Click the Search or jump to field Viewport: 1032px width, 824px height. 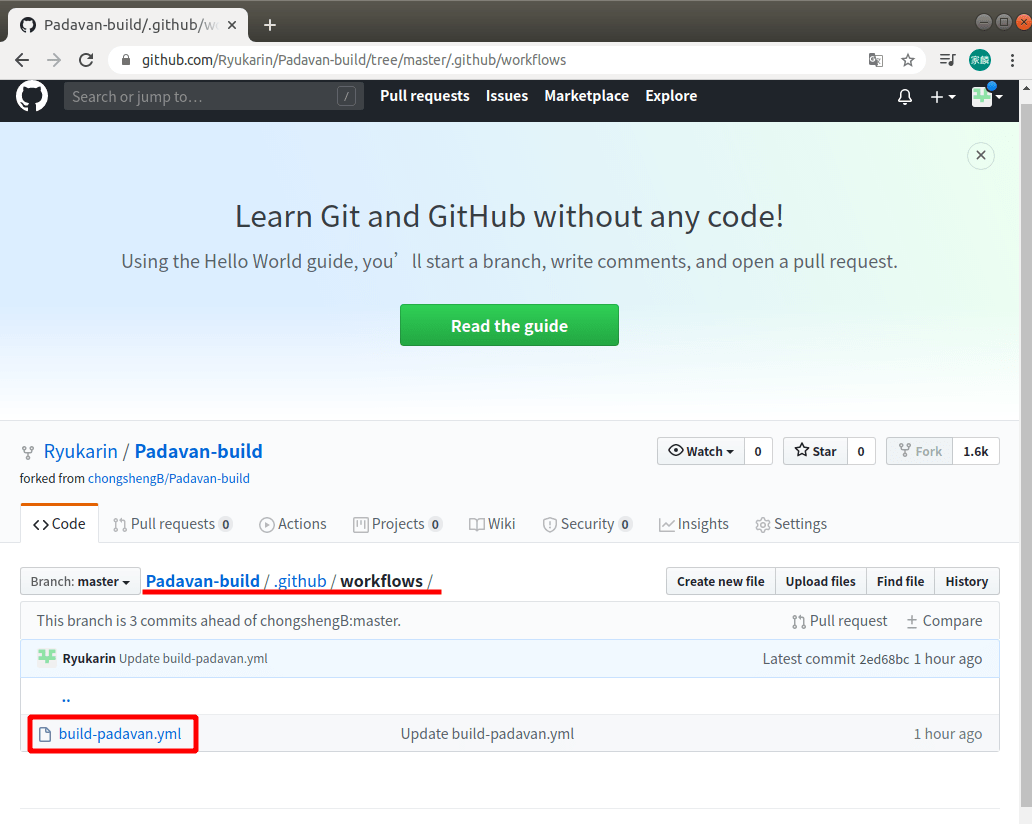click(x=213, y=97)
